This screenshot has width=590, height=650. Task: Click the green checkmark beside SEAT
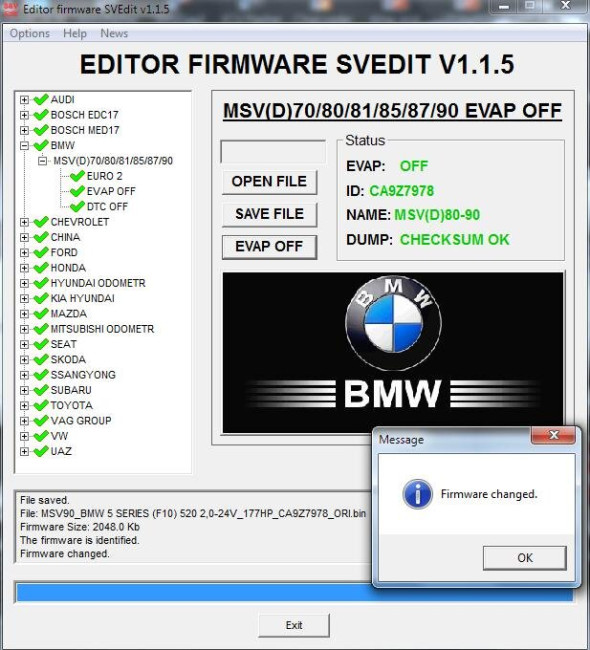pyautogui.click(x=41, y=344)
